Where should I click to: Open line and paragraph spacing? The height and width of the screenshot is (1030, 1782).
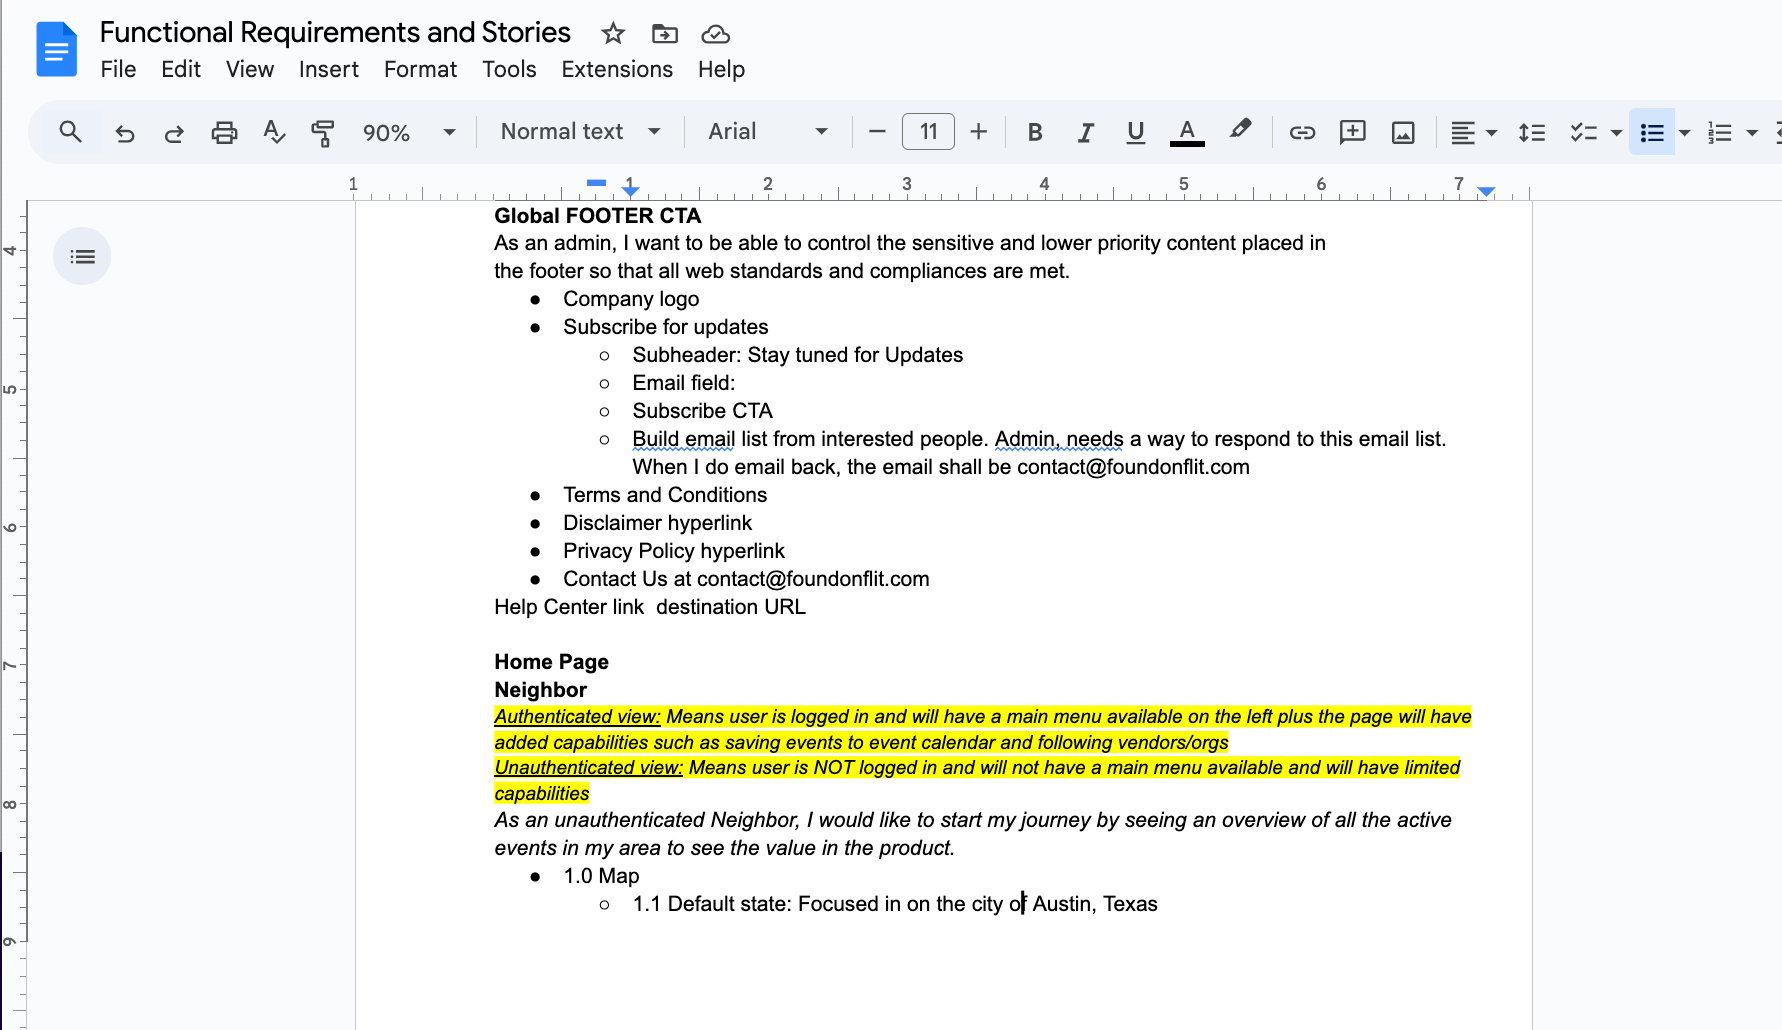point(1532,132)
